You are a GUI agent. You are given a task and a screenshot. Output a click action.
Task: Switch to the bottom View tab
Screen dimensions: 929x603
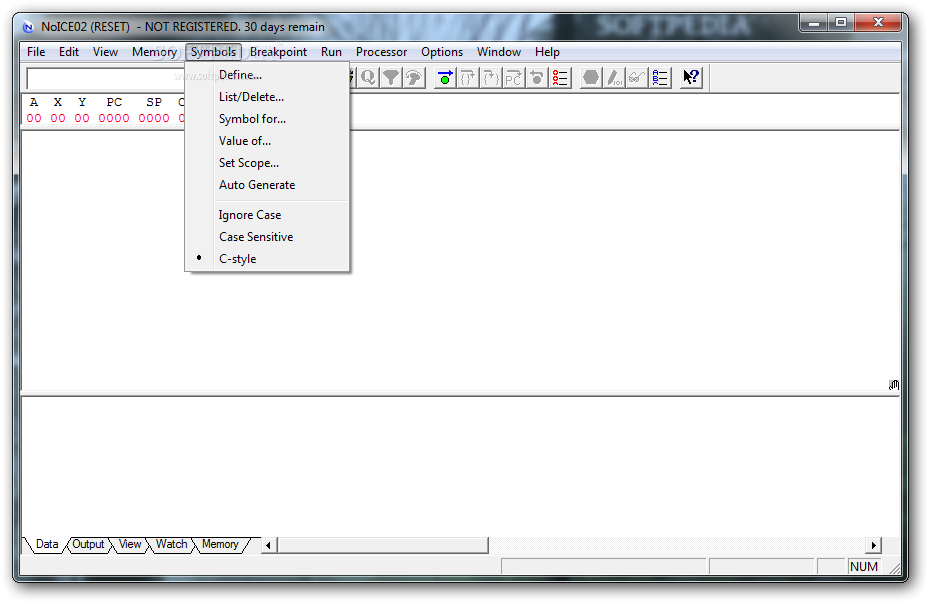pyautogui.click(x=130, y=544)
